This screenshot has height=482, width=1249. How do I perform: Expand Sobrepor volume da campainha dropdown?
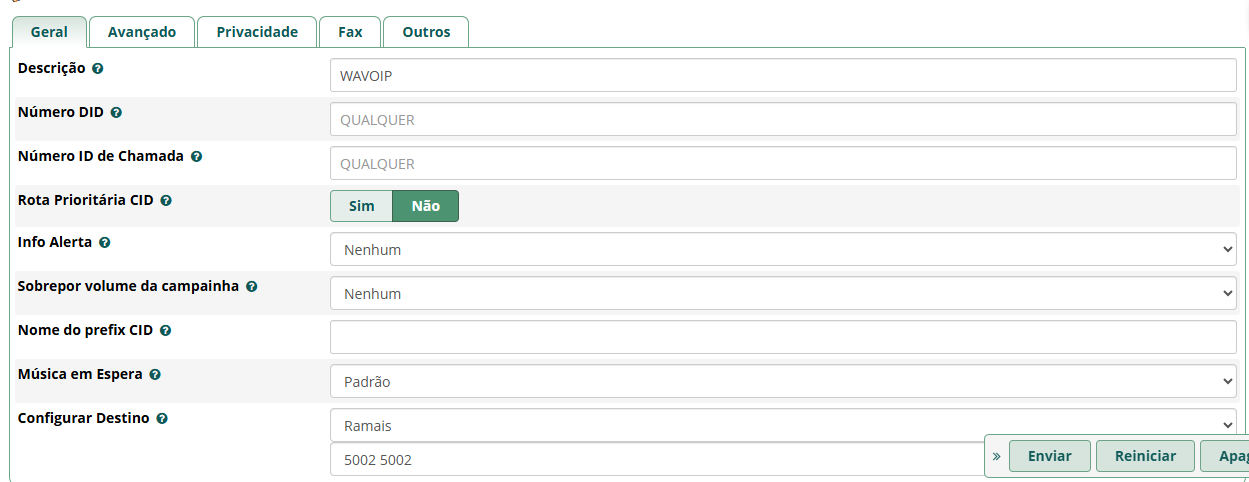click(783, 294)
